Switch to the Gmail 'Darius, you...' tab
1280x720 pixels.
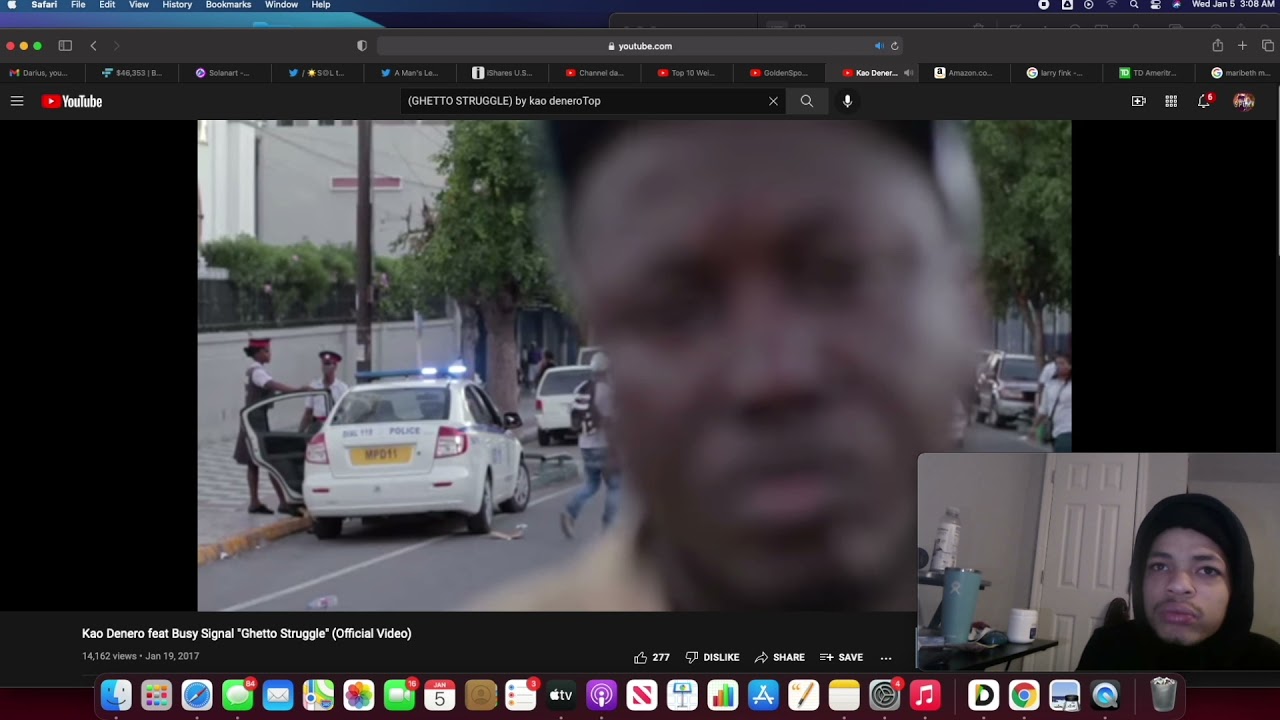[40, 73]
